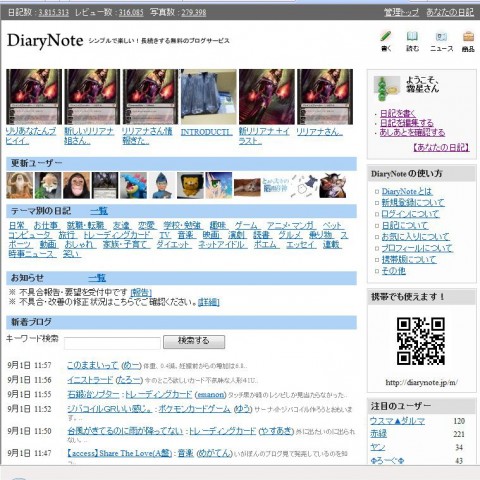
Task: Open featured user ヤソ
Action: click(377, 447)
